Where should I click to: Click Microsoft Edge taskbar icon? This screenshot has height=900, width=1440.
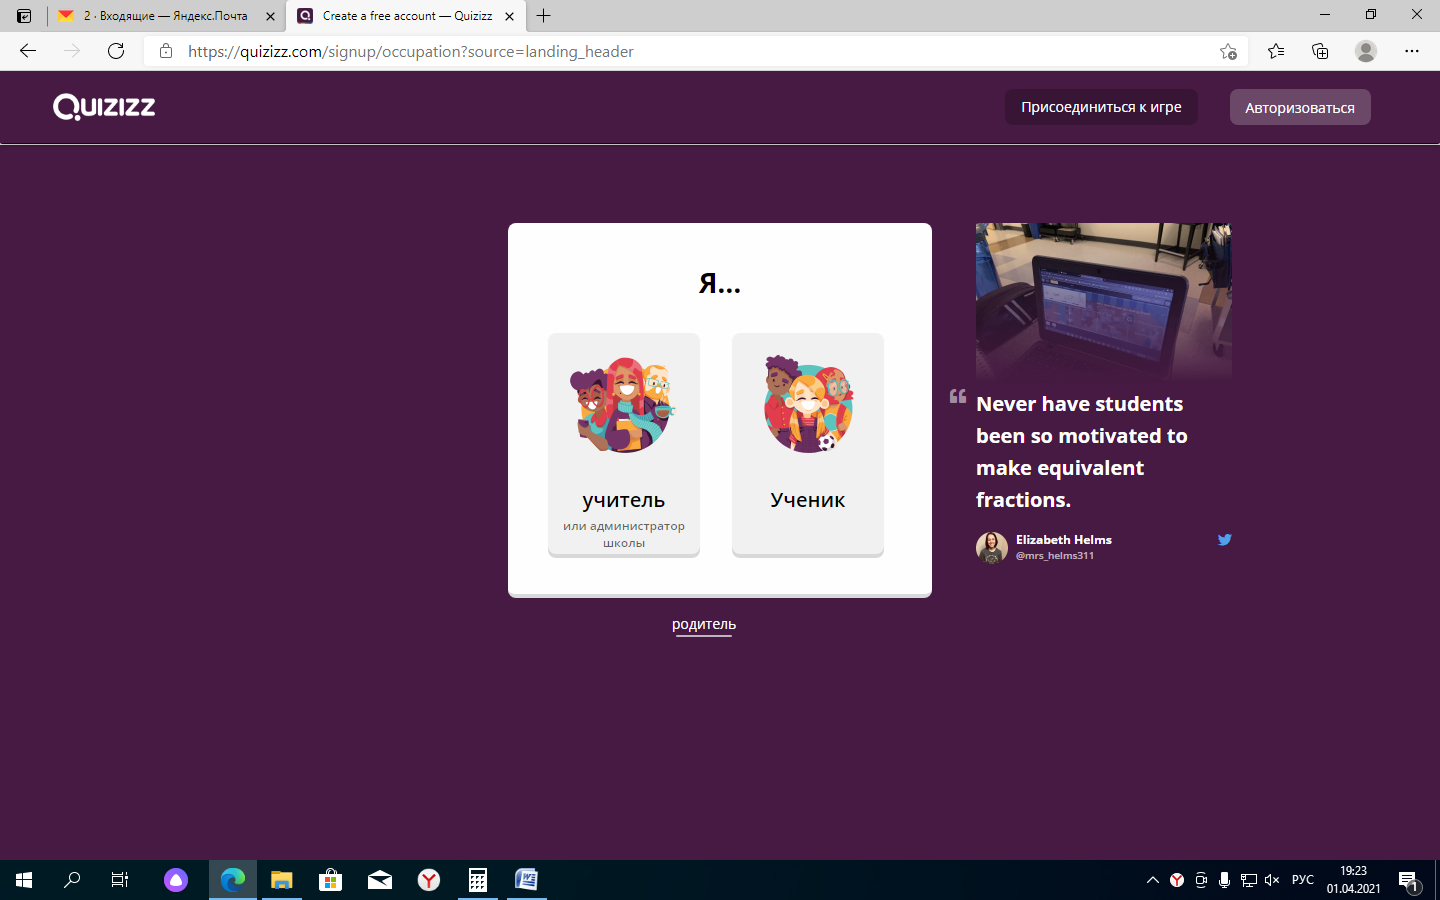tap(233, 880)
